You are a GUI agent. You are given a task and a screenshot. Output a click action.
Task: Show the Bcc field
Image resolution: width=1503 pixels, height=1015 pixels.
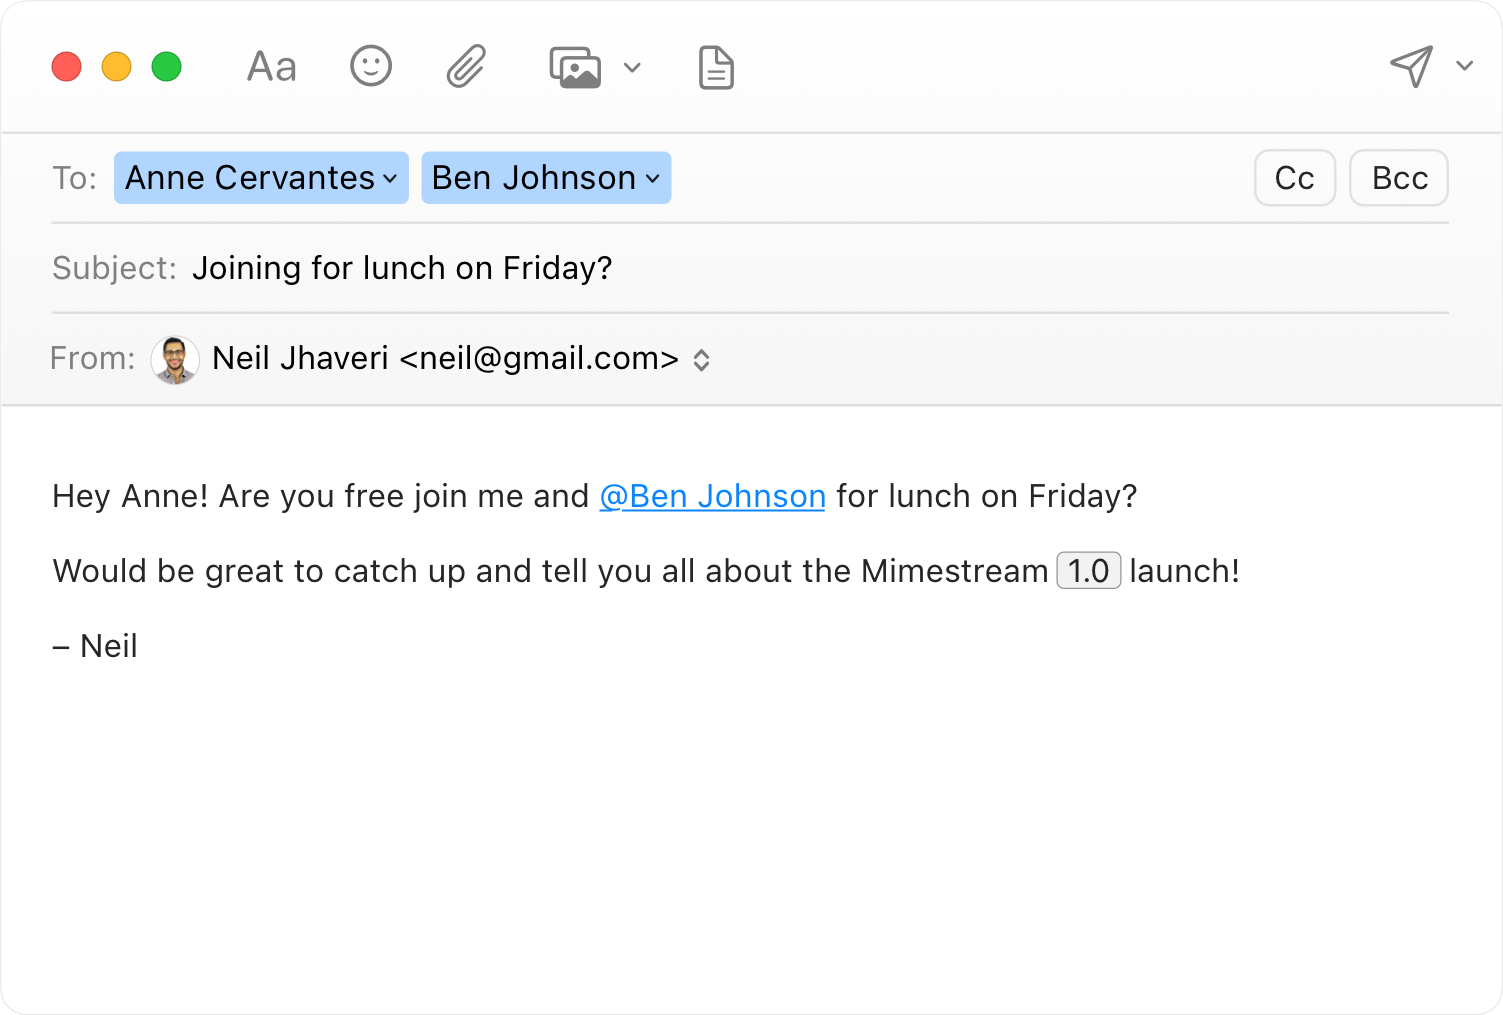1399,178
